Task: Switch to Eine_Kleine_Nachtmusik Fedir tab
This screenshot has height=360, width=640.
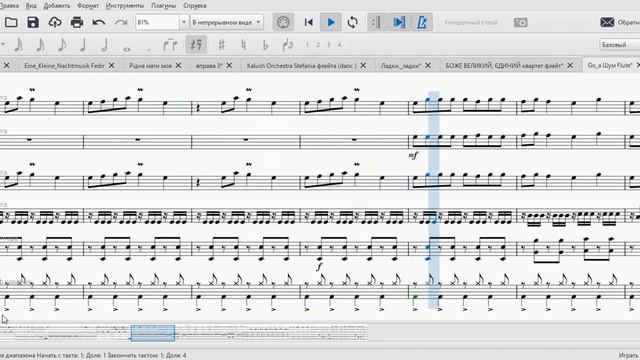Action: (64, 65)
